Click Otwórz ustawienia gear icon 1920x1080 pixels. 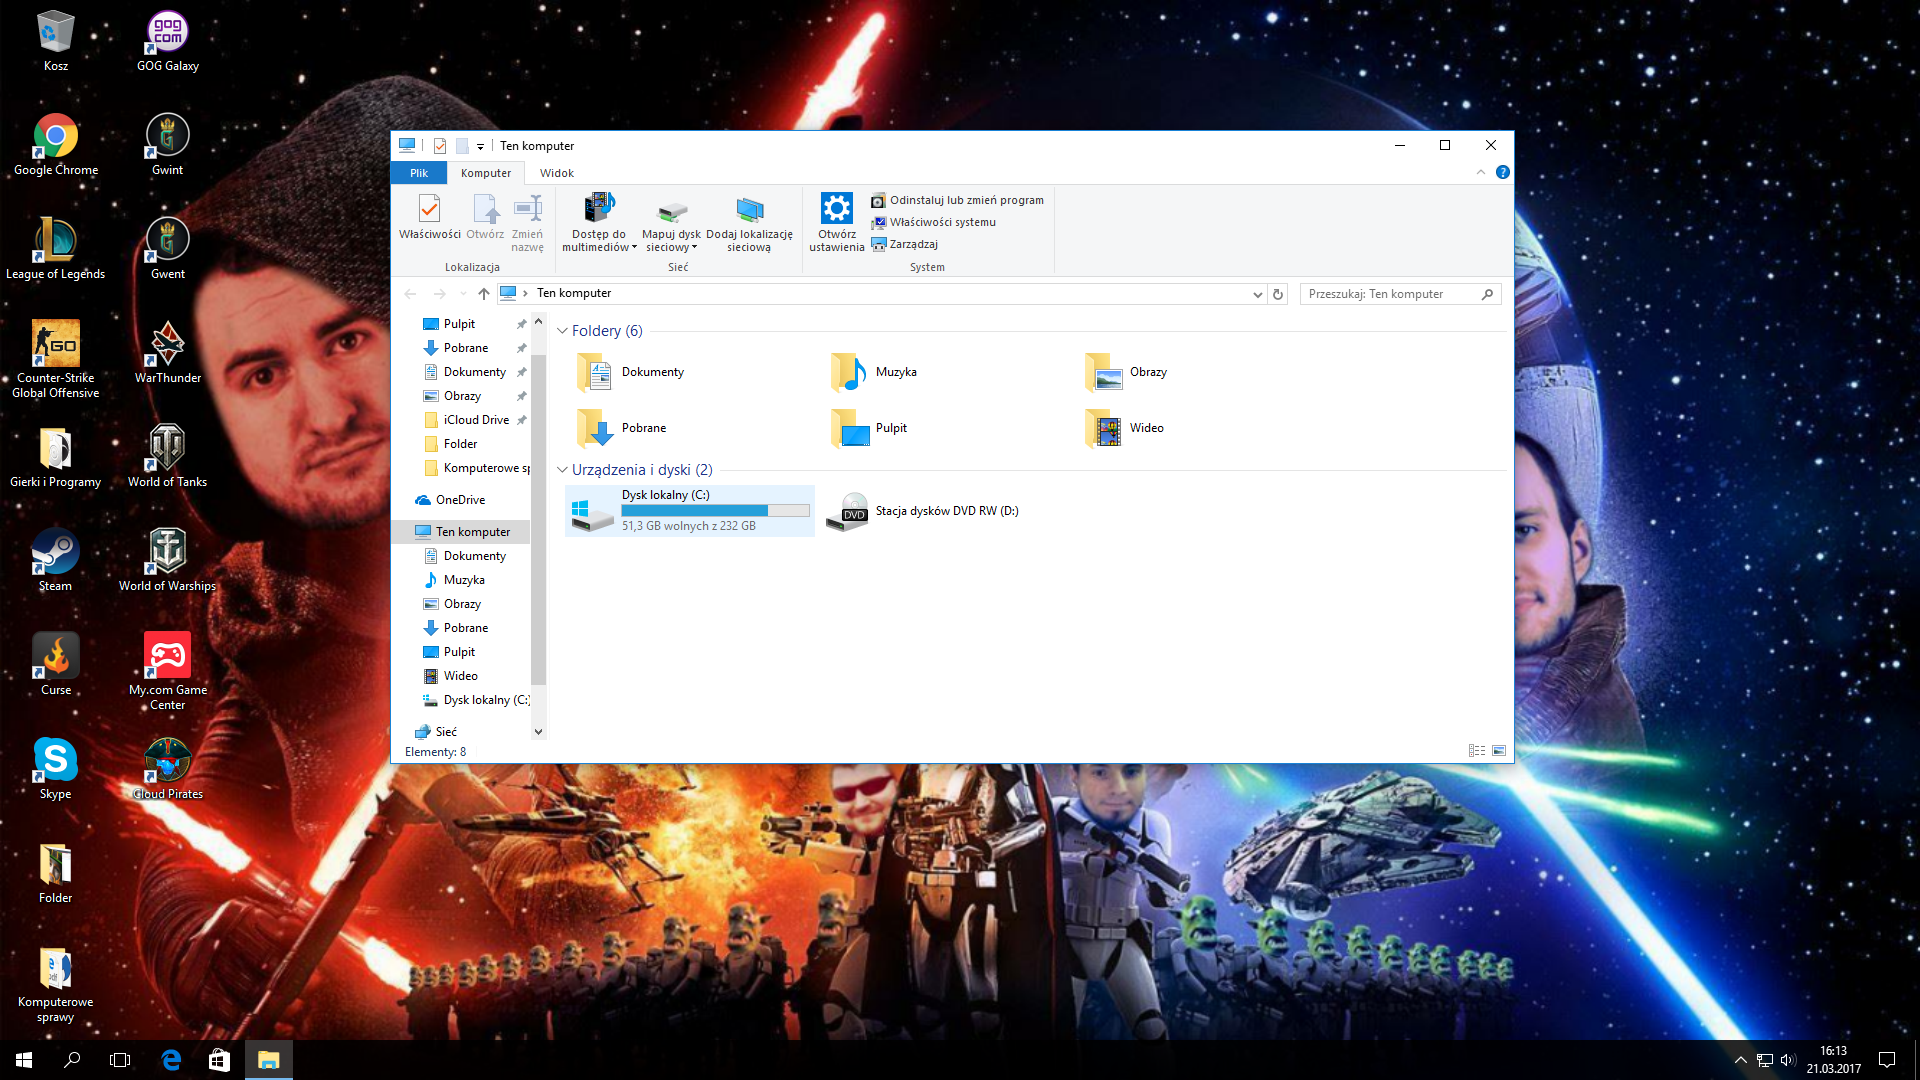pyautogui.click(x=836, y=209)
